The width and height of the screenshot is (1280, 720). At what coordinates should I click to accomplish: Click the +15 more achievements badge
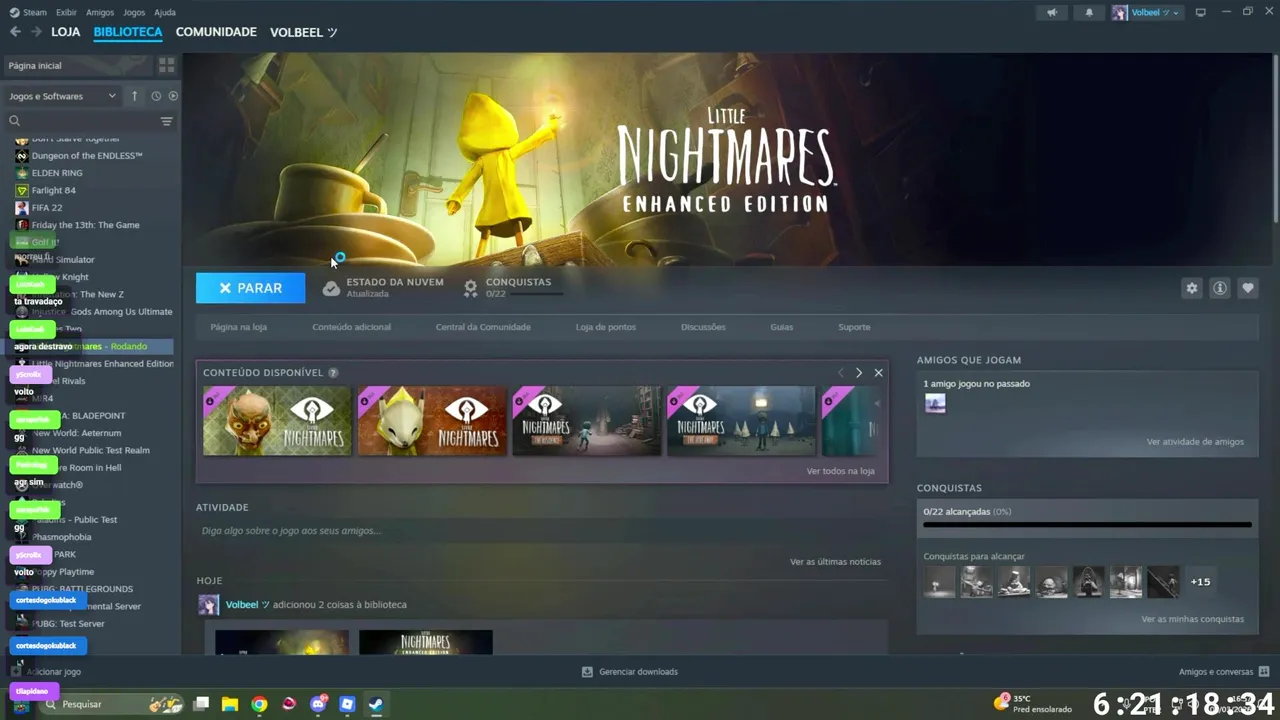[x=1200, y=582]
